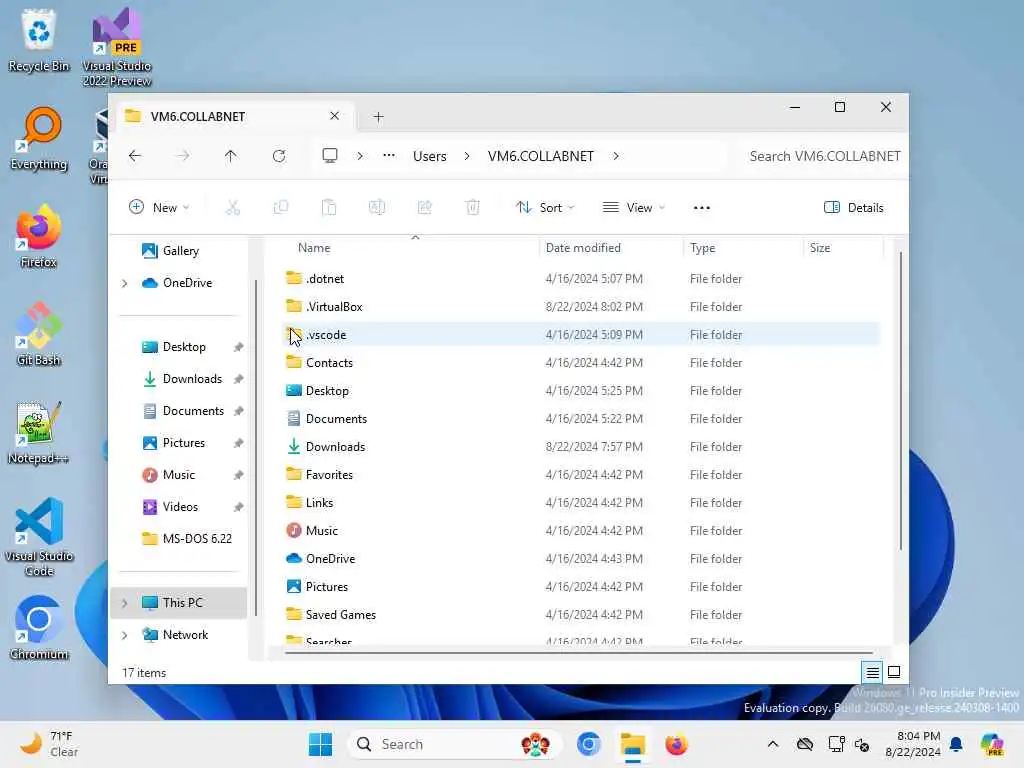This screenshot has width=1024, height=768.
Task: Select the Contacts folder row
Action: tap(581, 363)
